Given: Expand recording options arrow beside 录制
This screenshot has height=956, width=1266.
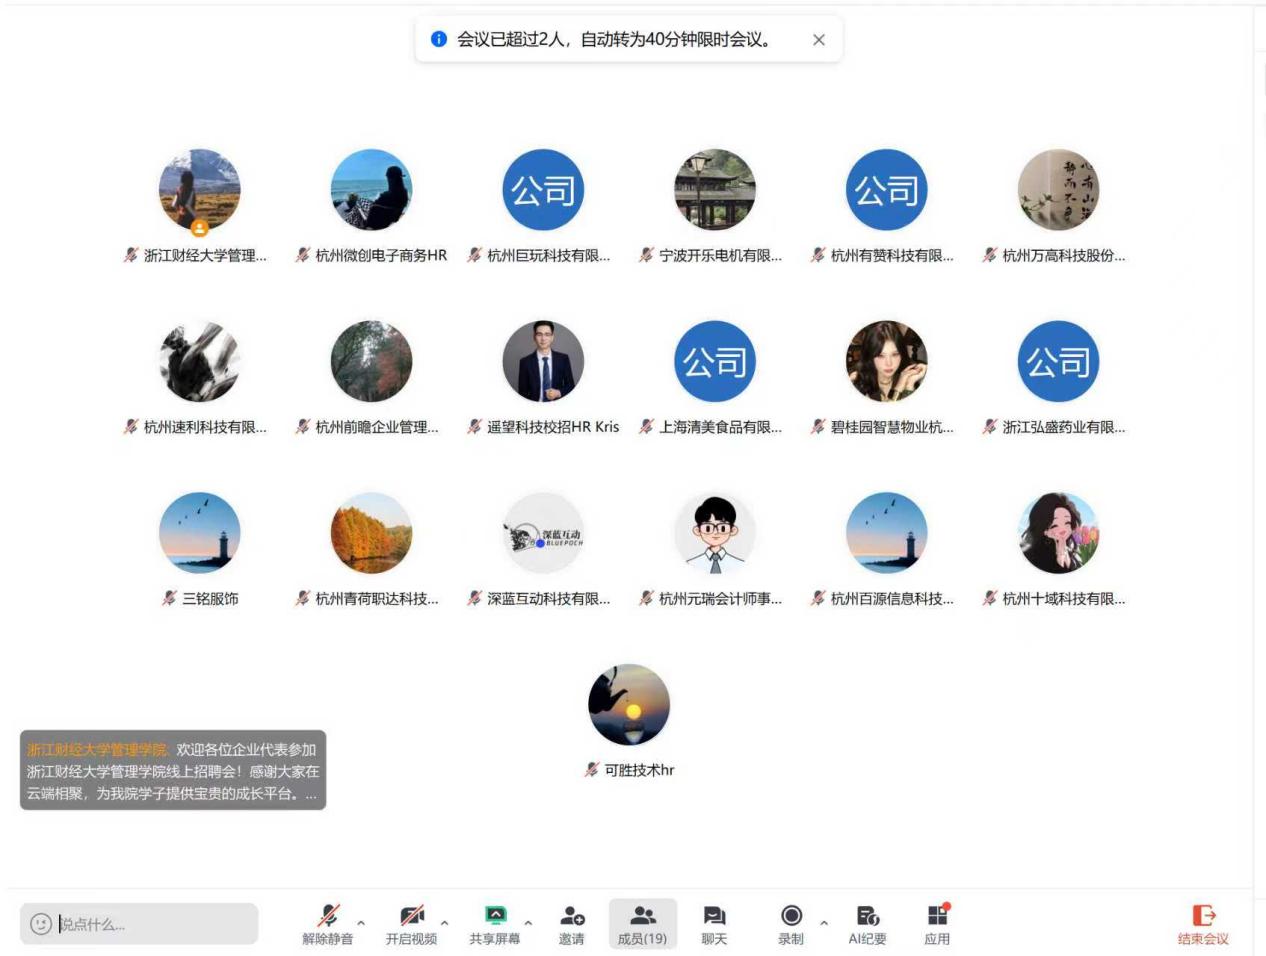Looking at the screenshot, I should pyautogui.click(x=824, y=923).
